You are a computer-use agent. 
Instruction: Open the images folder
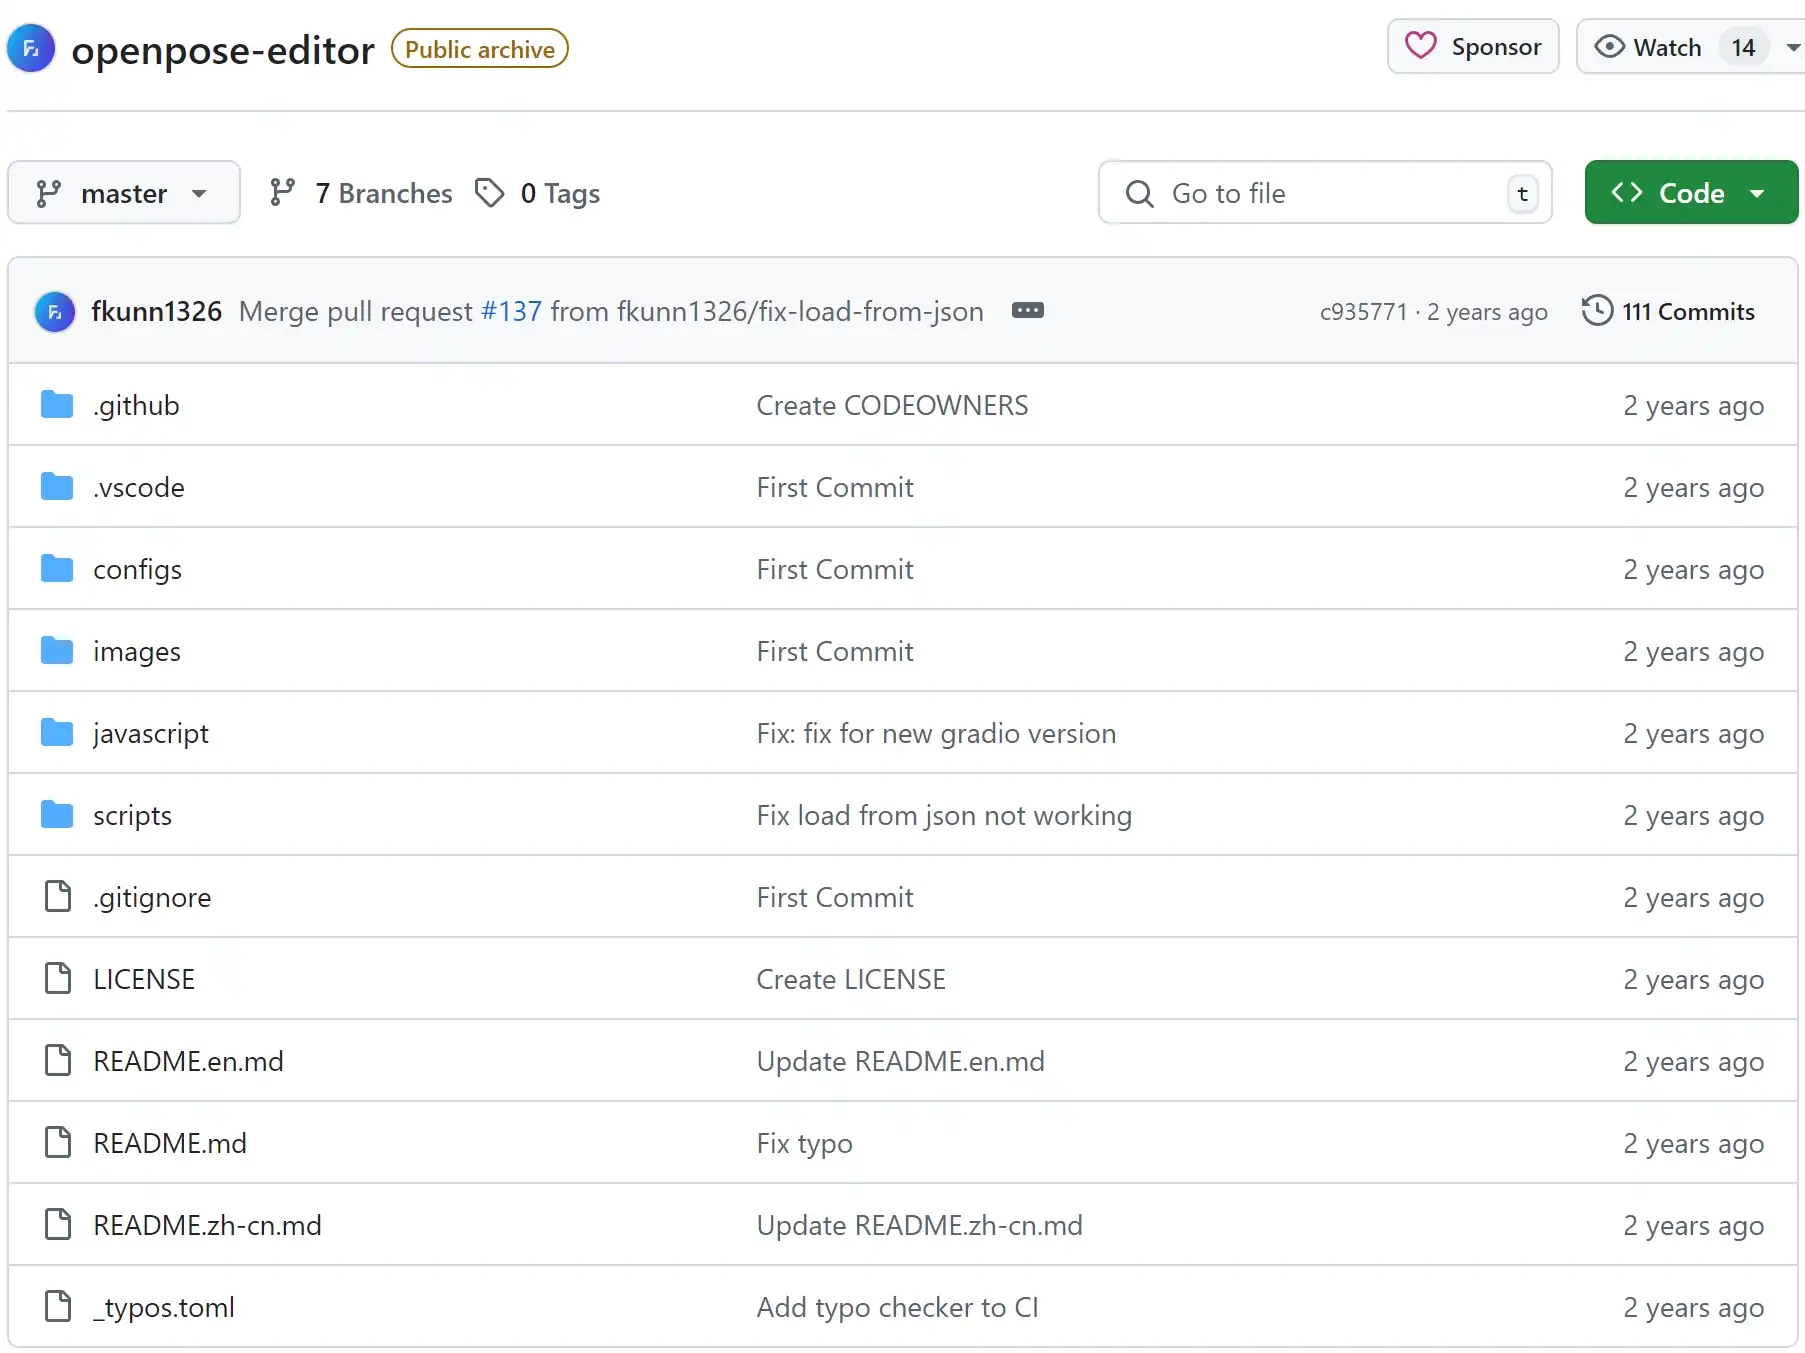point(137,652)
